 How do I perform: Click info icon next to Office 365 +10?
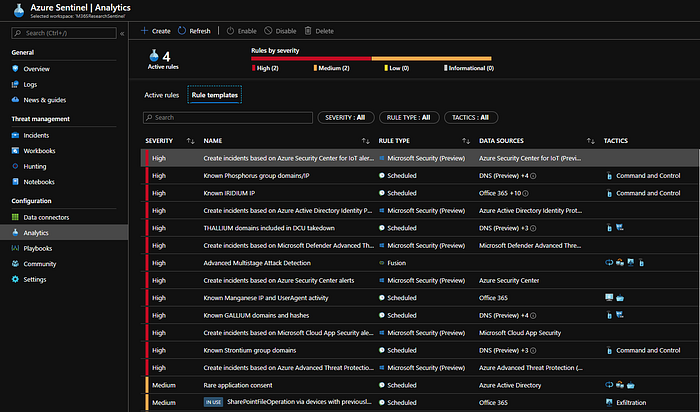pyautogui.click(x=525, y=193)
